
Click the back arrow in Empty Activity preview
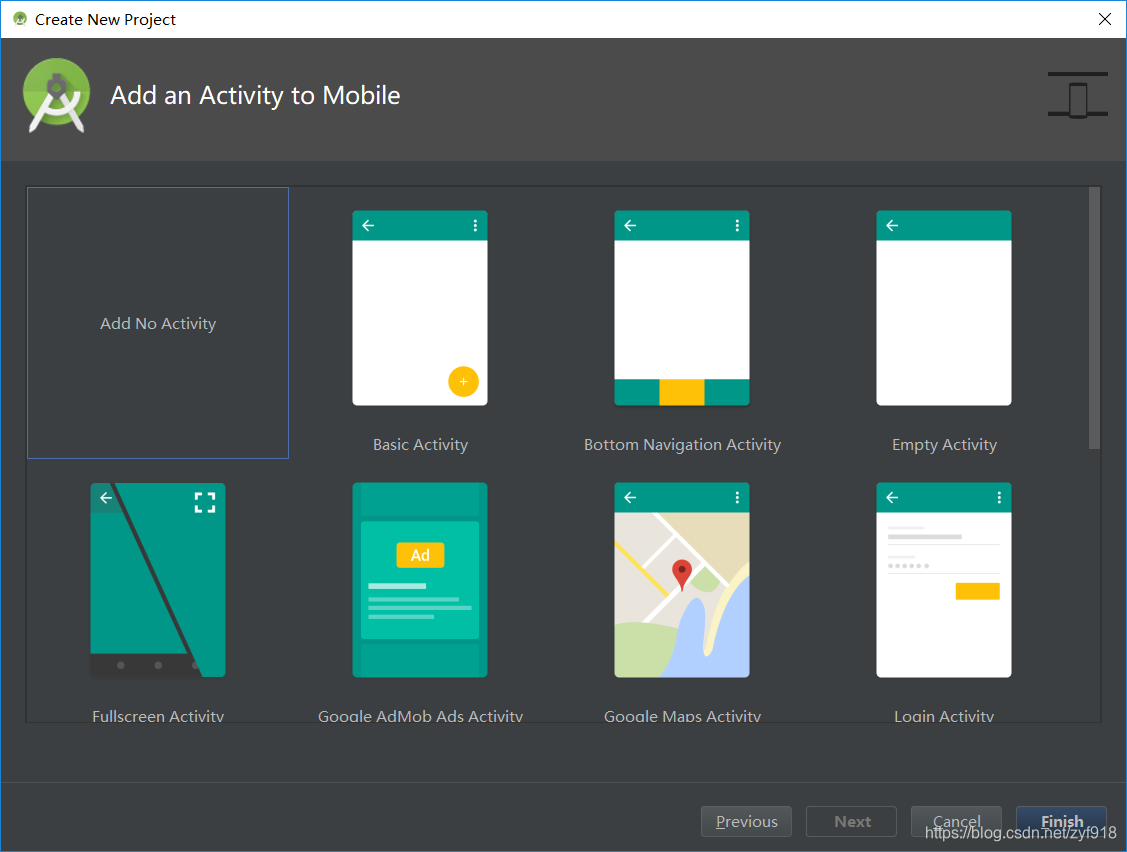892,226
